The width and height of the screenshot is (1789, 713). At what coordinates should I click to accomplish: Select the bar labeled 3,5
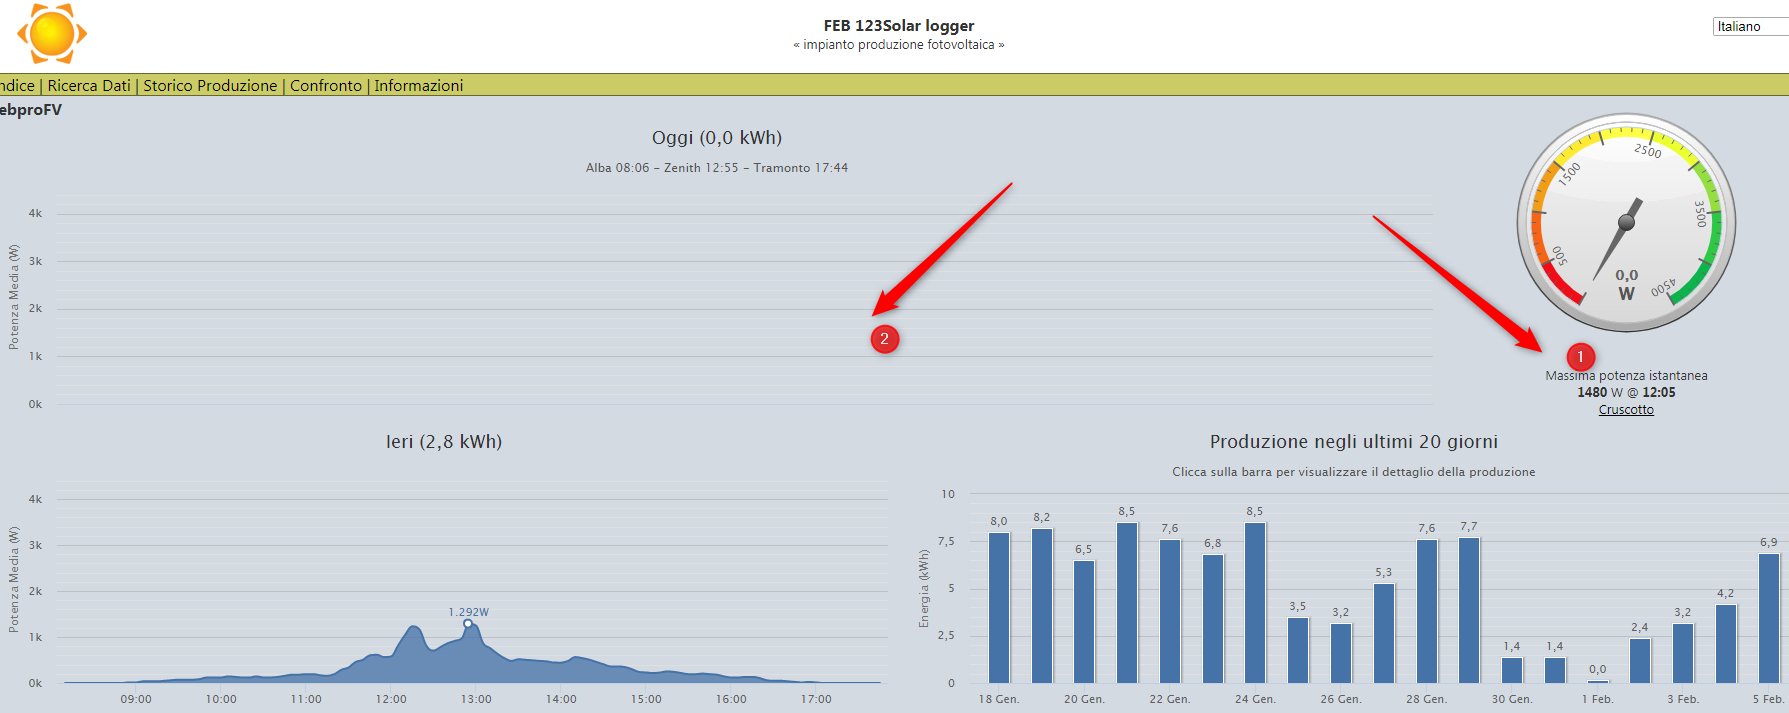[x=1298, y=650]
